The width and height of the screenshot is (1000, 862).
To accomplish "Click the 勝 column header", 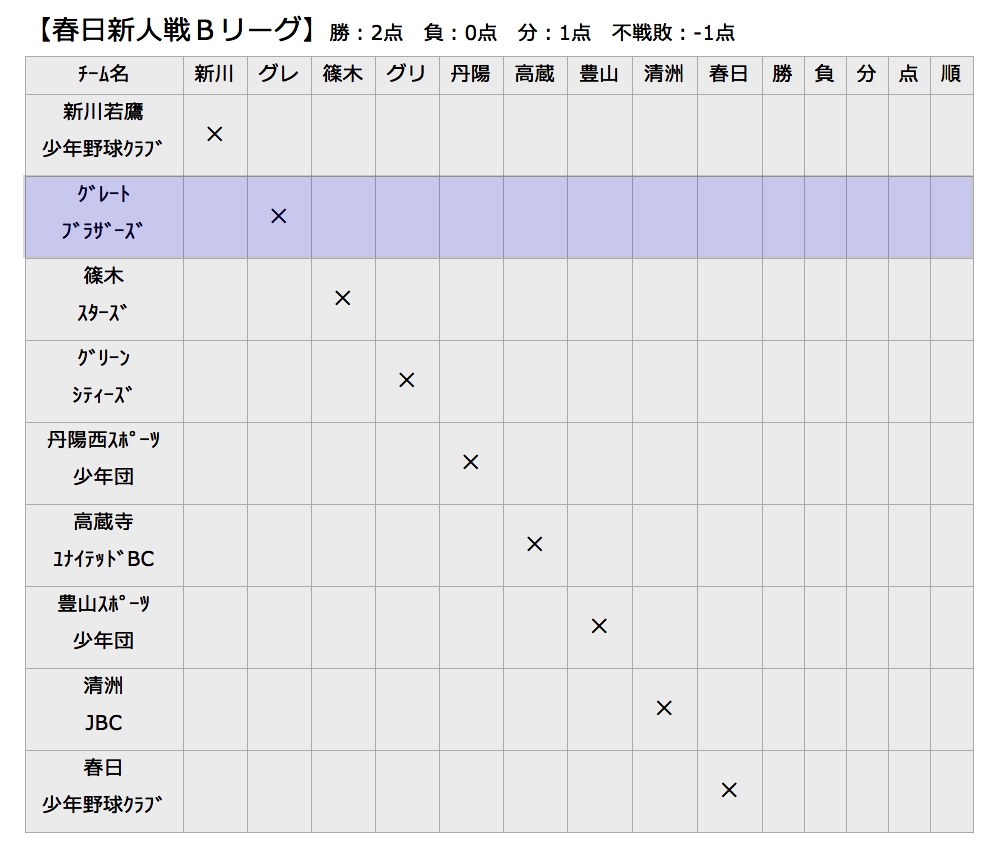I will click(x=783, y=75).
